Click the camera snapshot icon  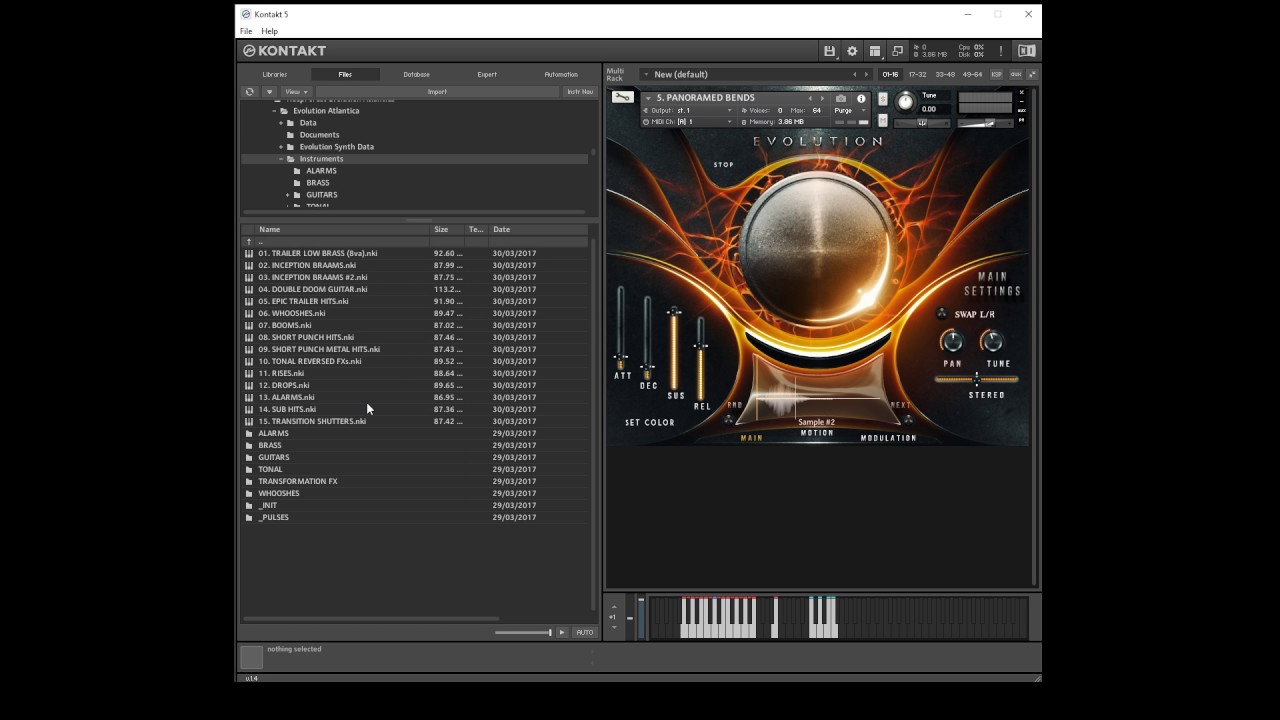[841, 98]
